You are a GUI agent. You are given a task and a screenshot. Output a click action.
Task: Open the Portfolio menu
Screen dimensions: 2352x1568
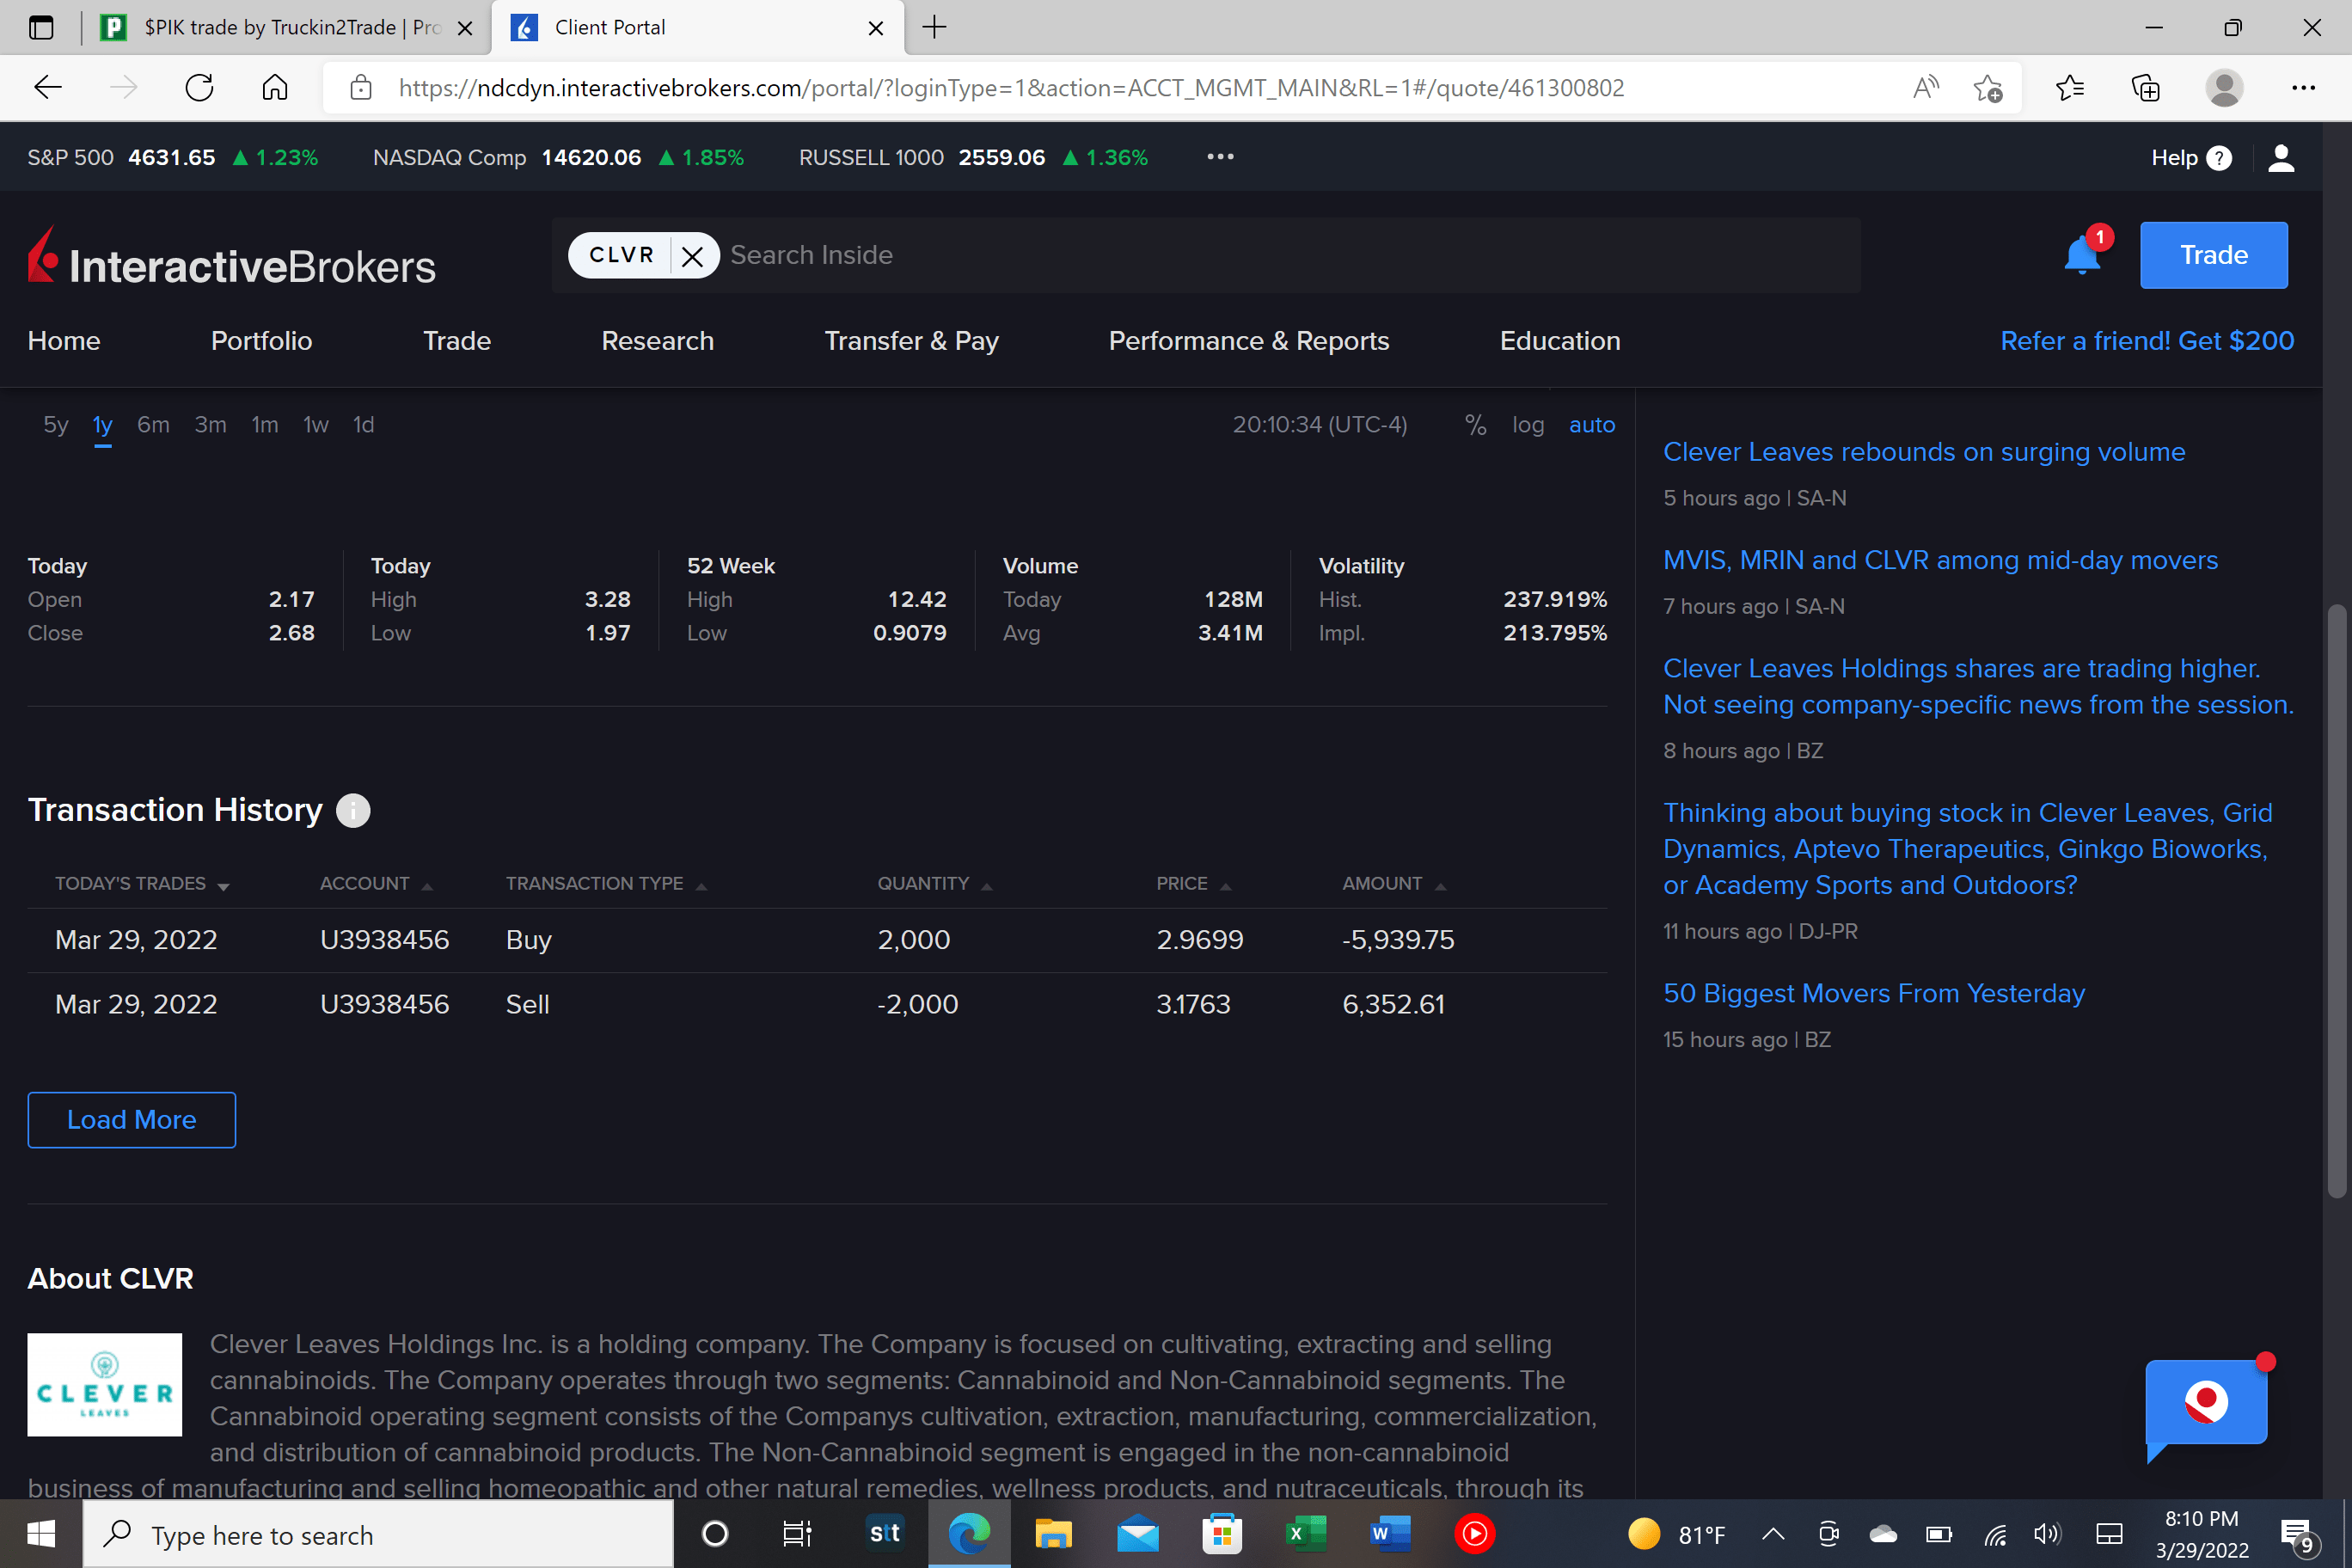coord(261,341)
